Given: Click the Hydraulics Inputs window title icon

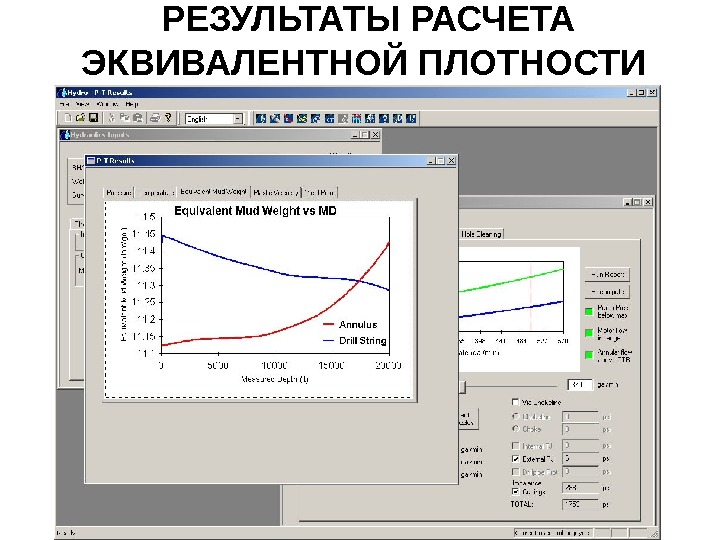Looking at the screenshot, I should (x=65, y=135).
